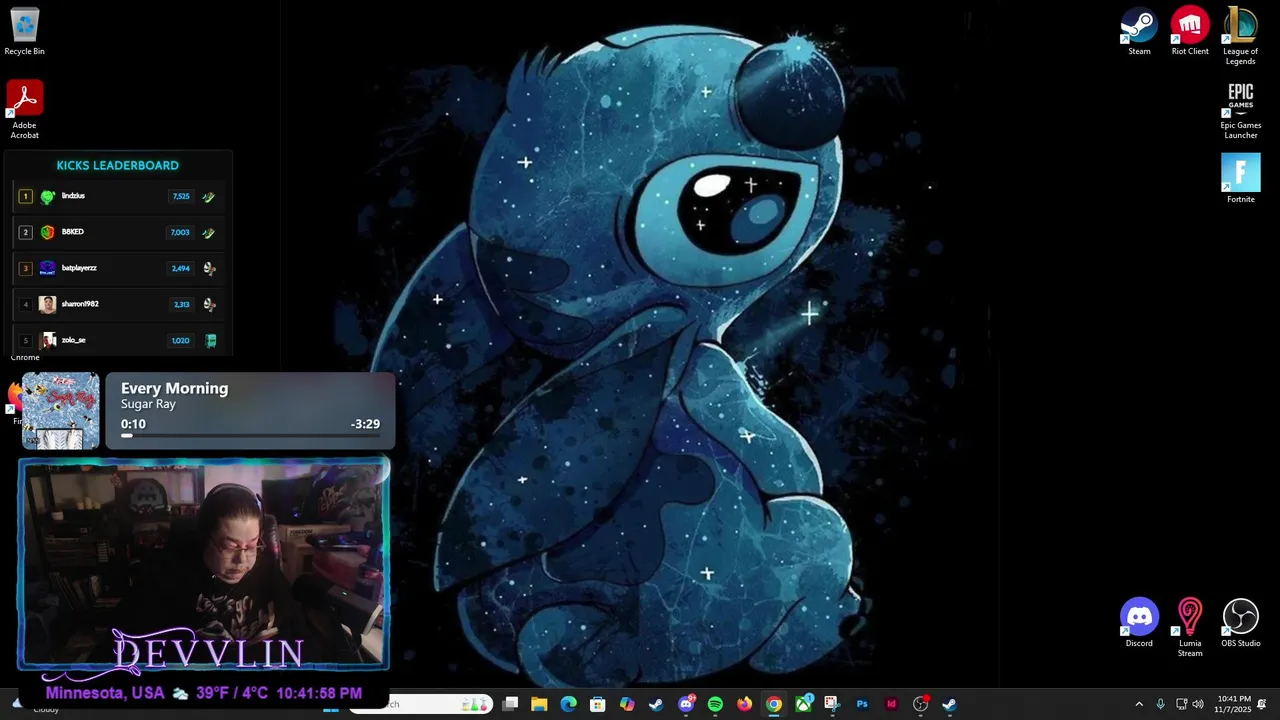Viewport: 1280px width, 720px height.
Task: Click the 'Minnesota, USA' location text
Action: (105, 693)
